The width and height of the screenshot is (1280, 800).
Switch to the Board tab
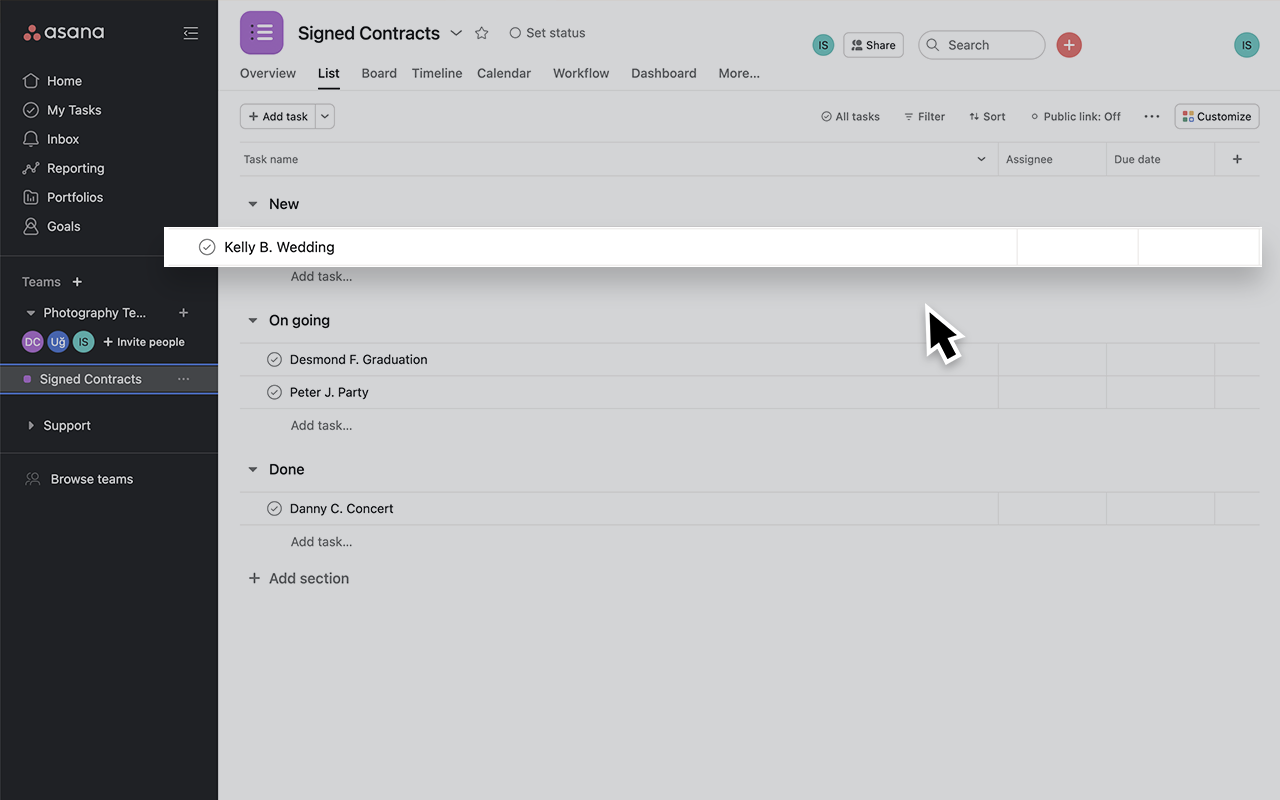[x=379, y=73]
